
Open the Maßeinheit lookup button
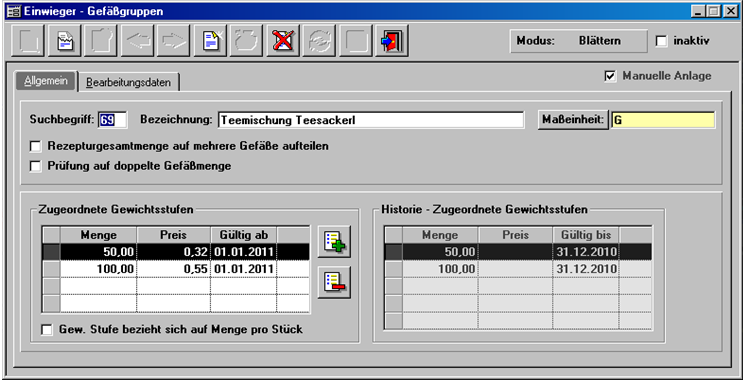(573, 120)
